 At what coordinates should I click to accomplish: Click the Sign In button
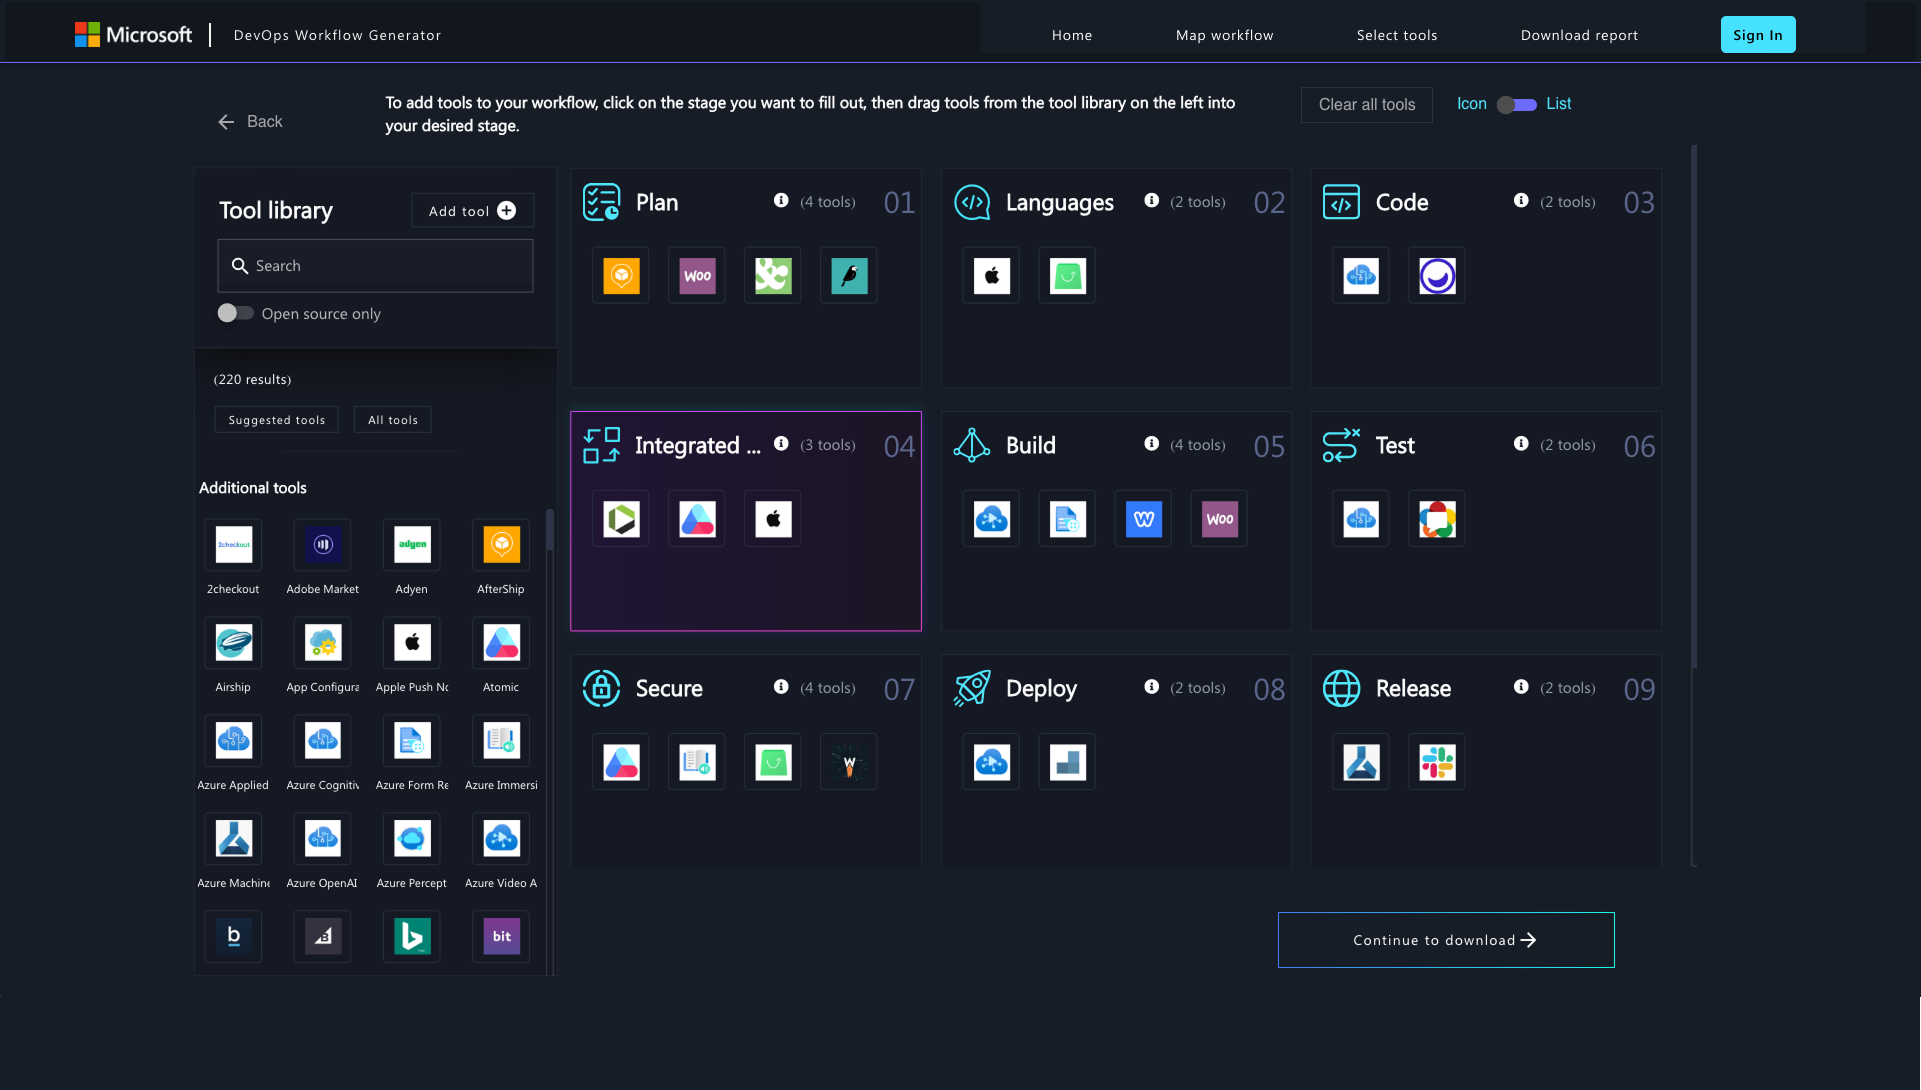(x=1757, y=35)
